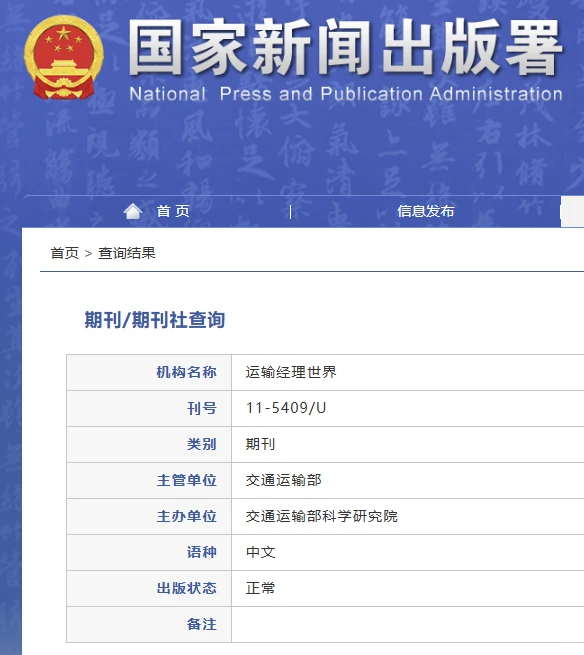Select the 中文 language value
This screenshot has height=655, width=584.
[x=260, y=552]
